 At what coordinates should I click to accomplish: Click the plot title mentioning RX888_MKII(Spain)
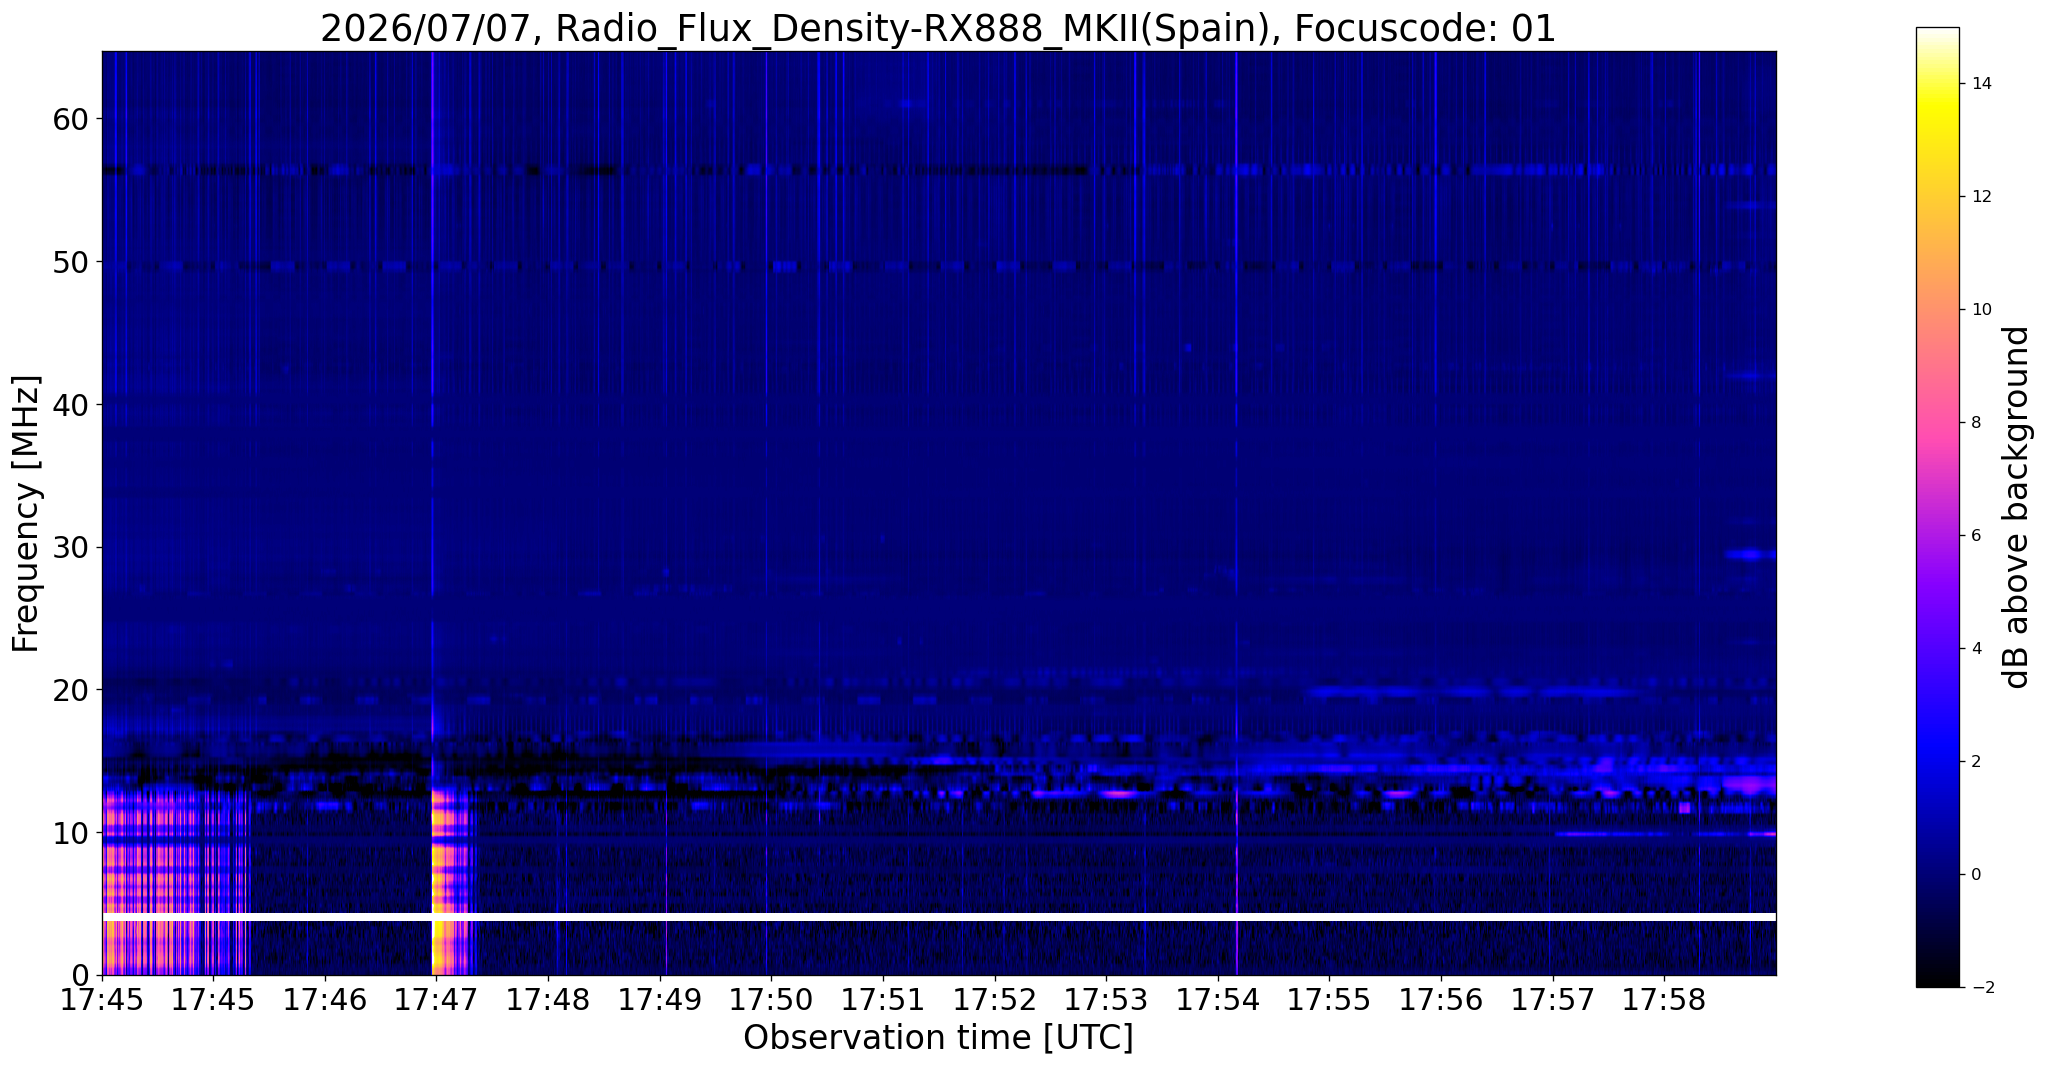click(938, 28)
